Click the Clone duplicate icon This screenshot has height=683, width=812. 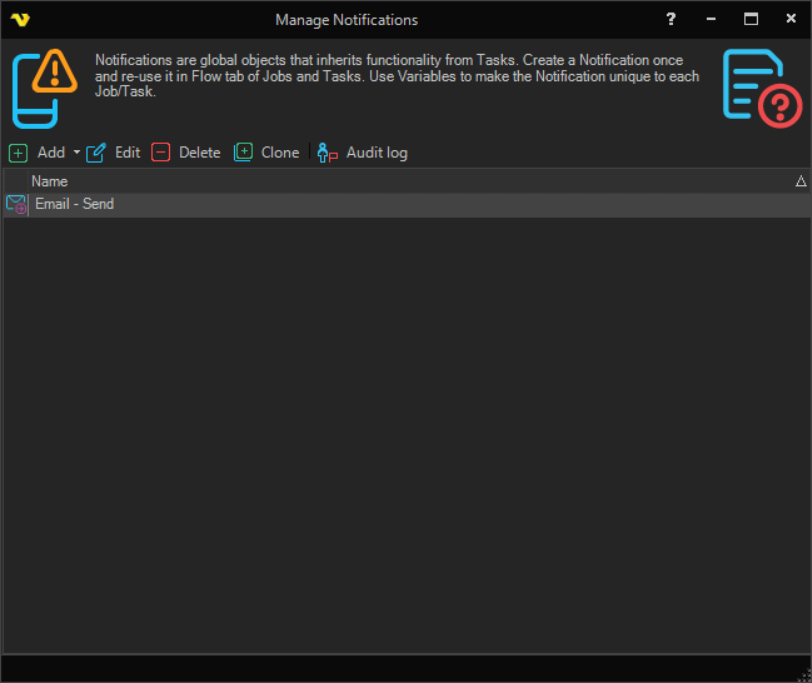(243, 153)
